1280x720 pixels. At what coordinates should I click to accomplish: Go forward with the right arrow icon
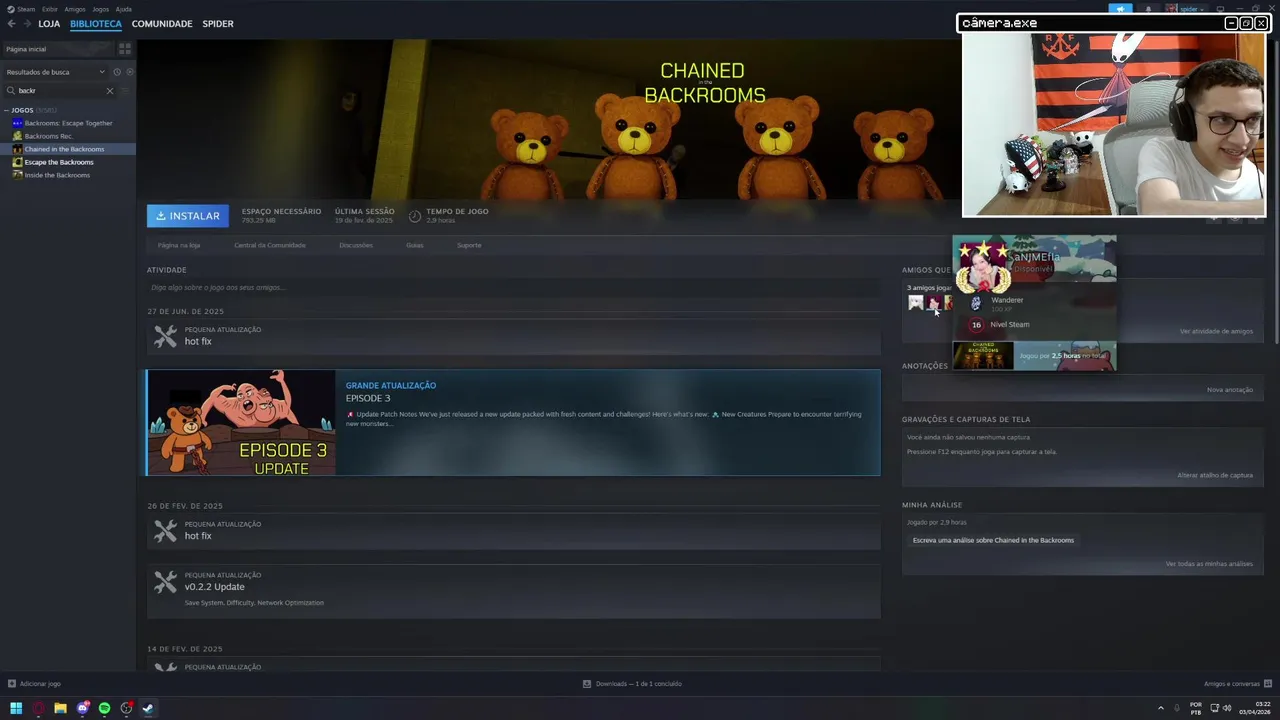coord(27,24)
